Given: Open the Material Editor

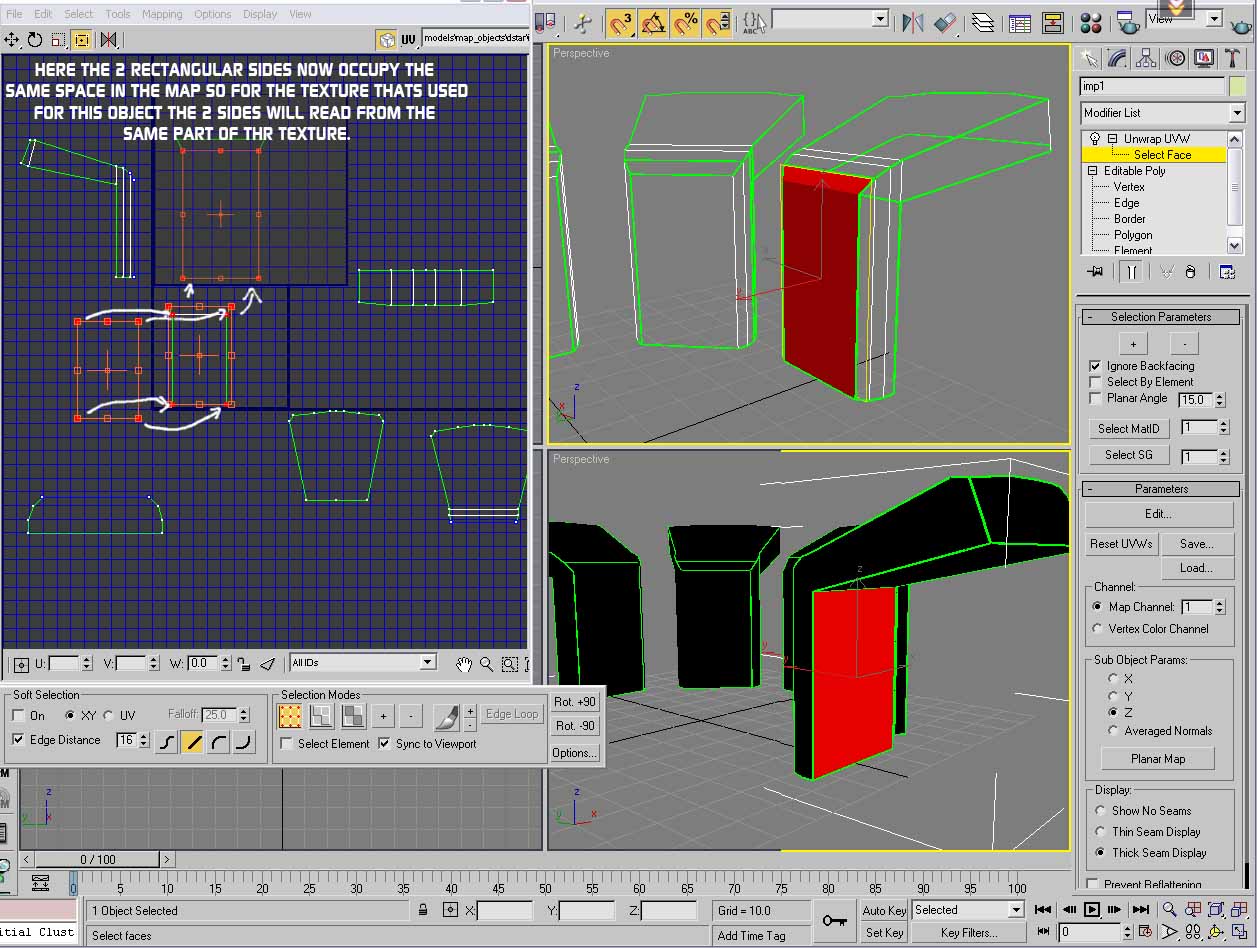Looking at the screenshot, I should [1091, 22].
